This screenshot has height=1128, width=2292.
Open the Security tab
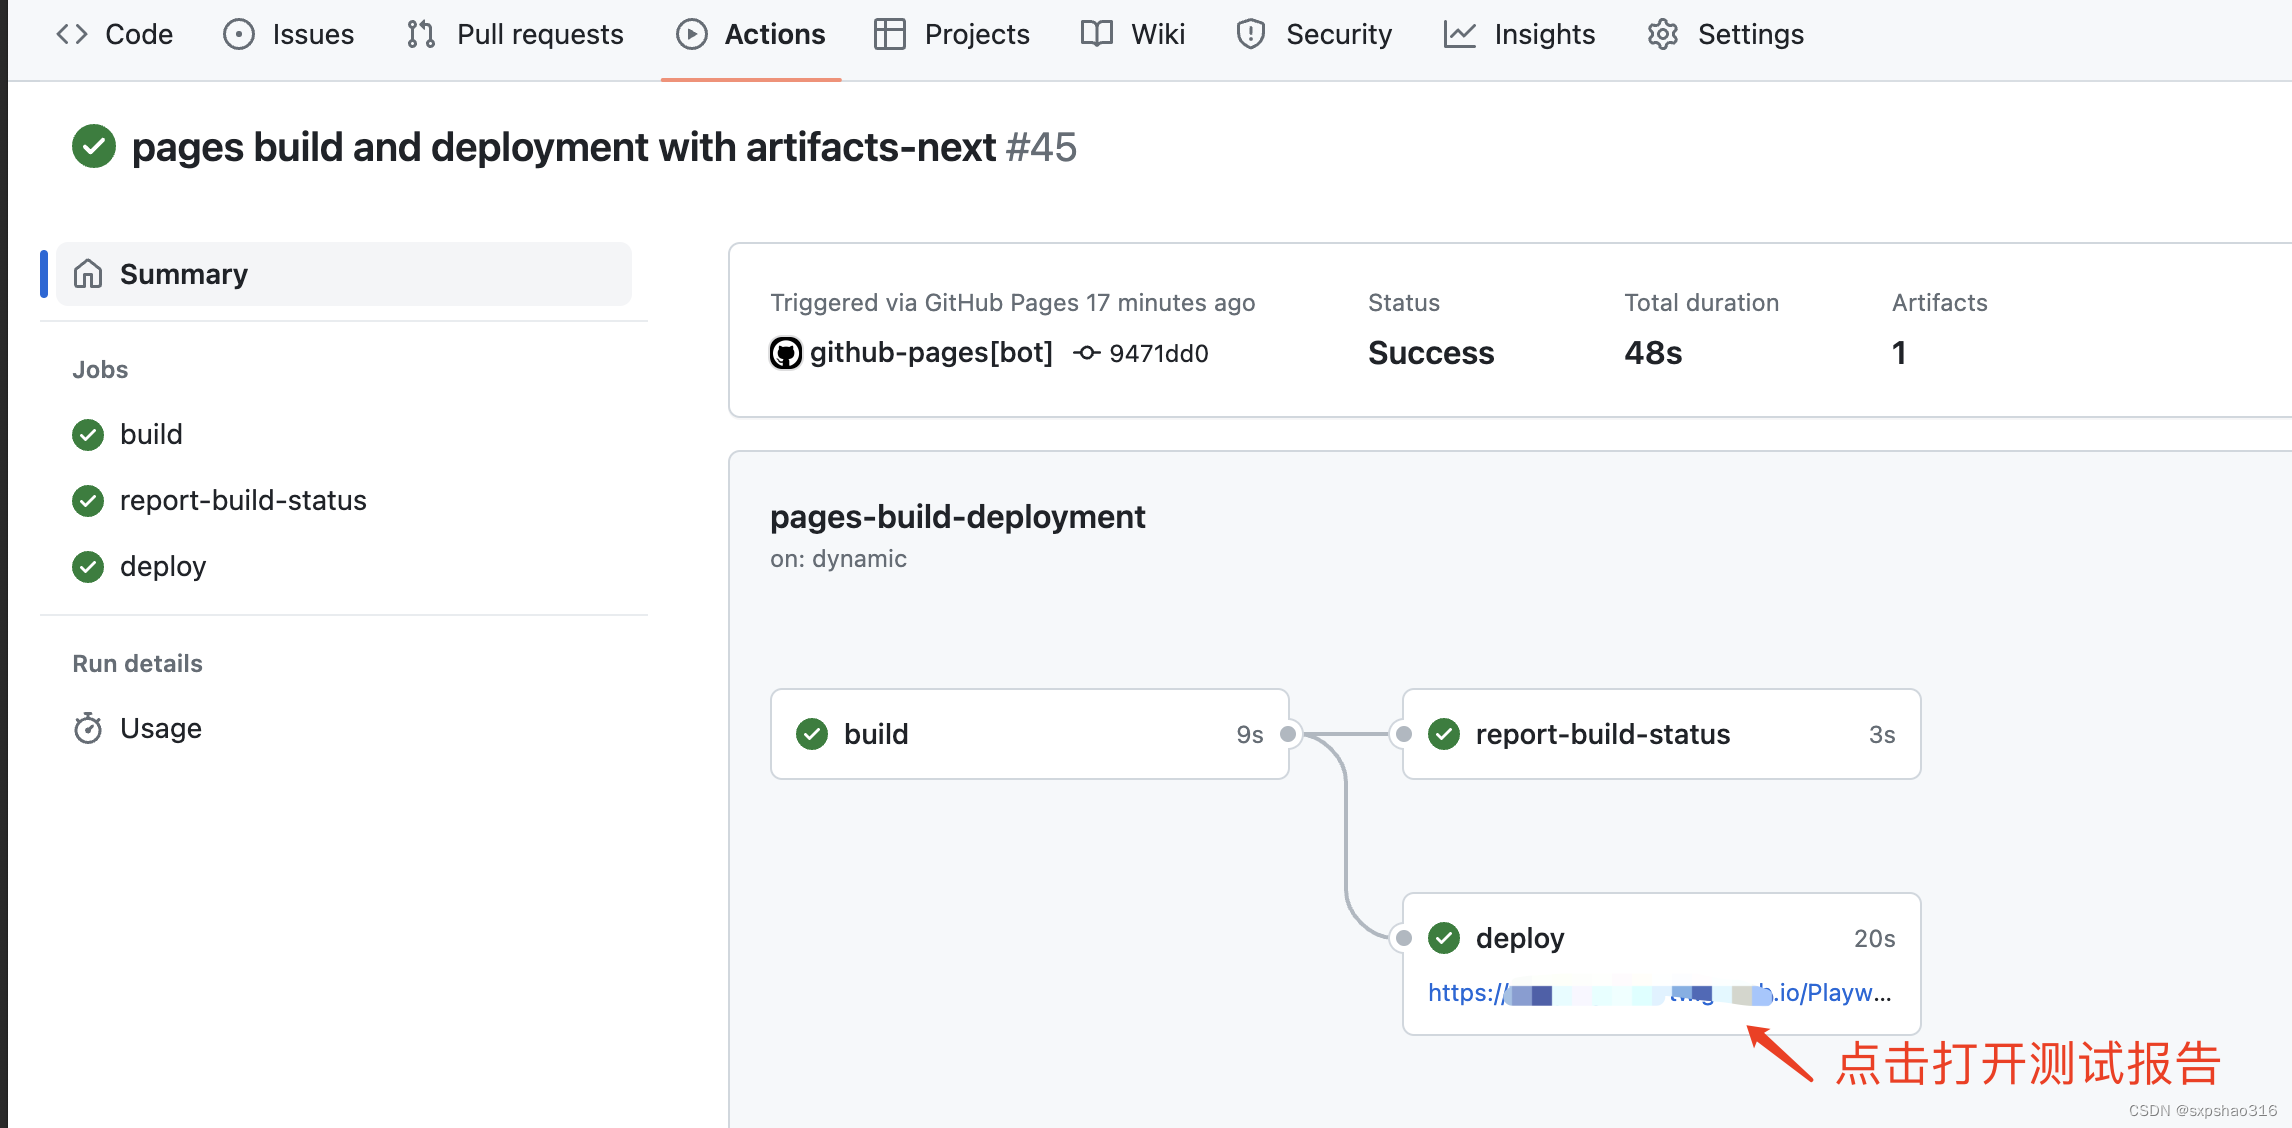[1314, 34]
